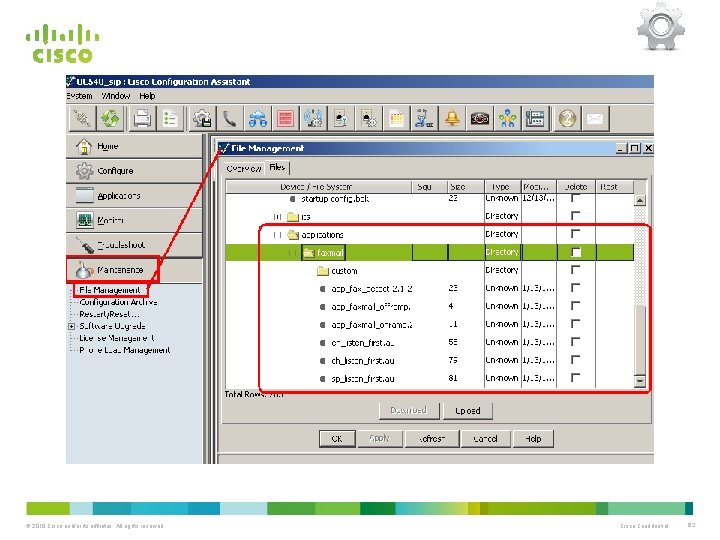Switch to the Overview tab
720x540 pixels.
[244, 169]
